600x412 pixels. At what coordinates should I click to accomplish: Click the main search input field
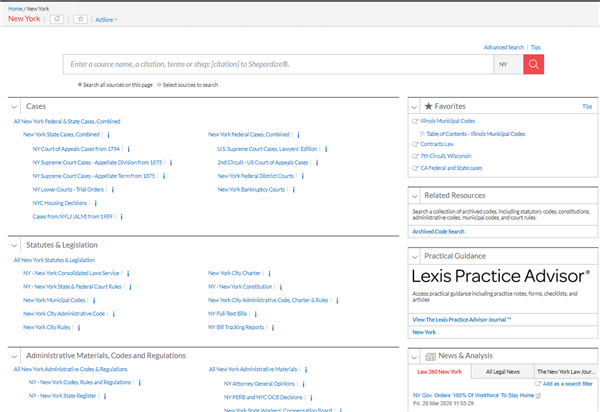[278, 64]
